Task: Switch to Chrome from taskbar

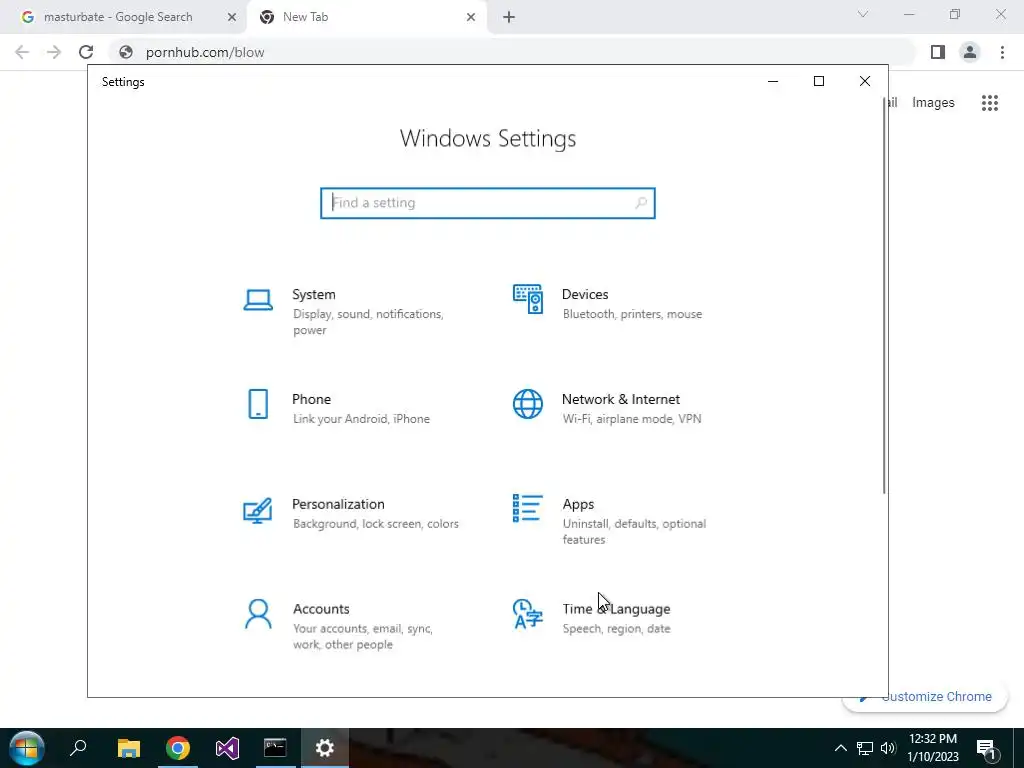Action: click(178, 748)
